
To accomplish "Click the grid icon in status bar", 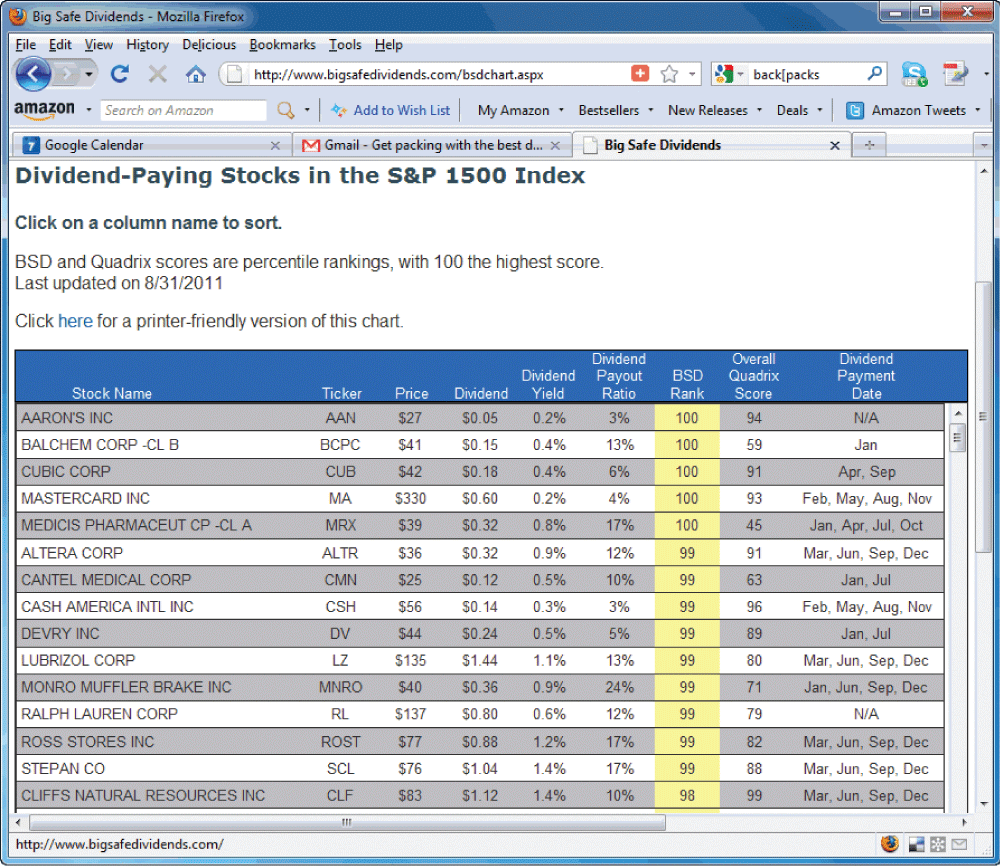I will [938, 845].
